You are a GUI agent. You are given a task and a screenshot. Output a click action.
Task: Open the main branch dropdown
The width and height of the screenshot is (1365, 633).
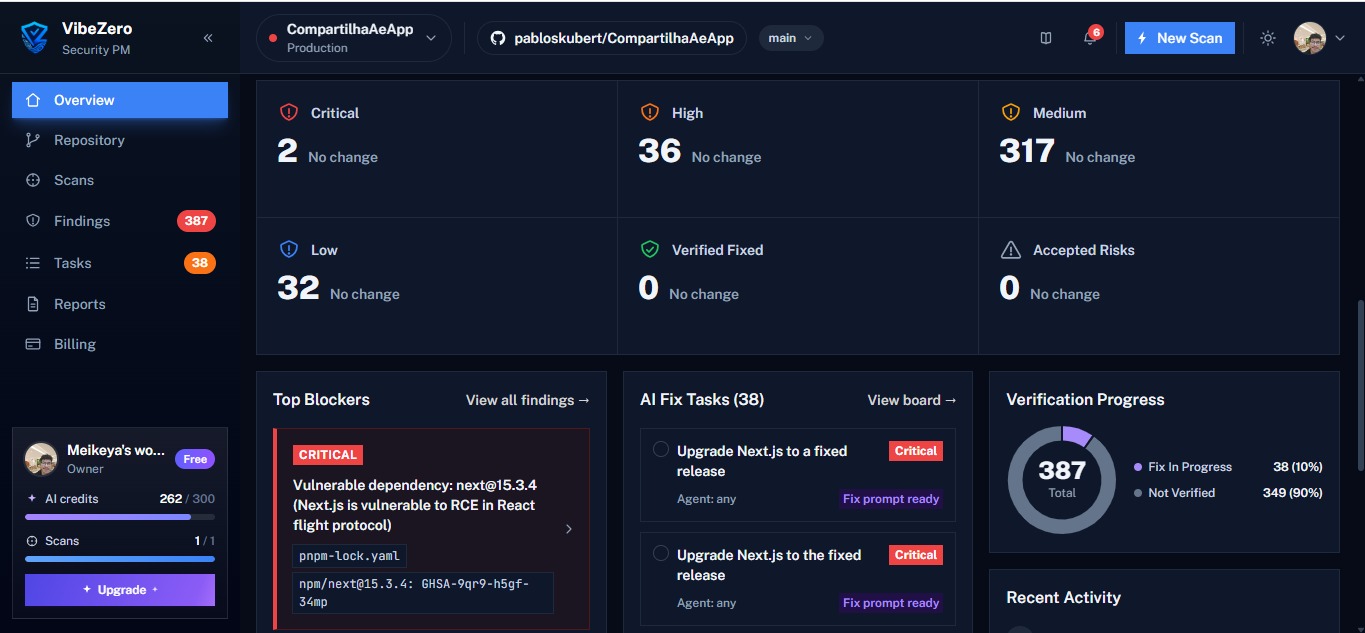(x=791, y=38)
